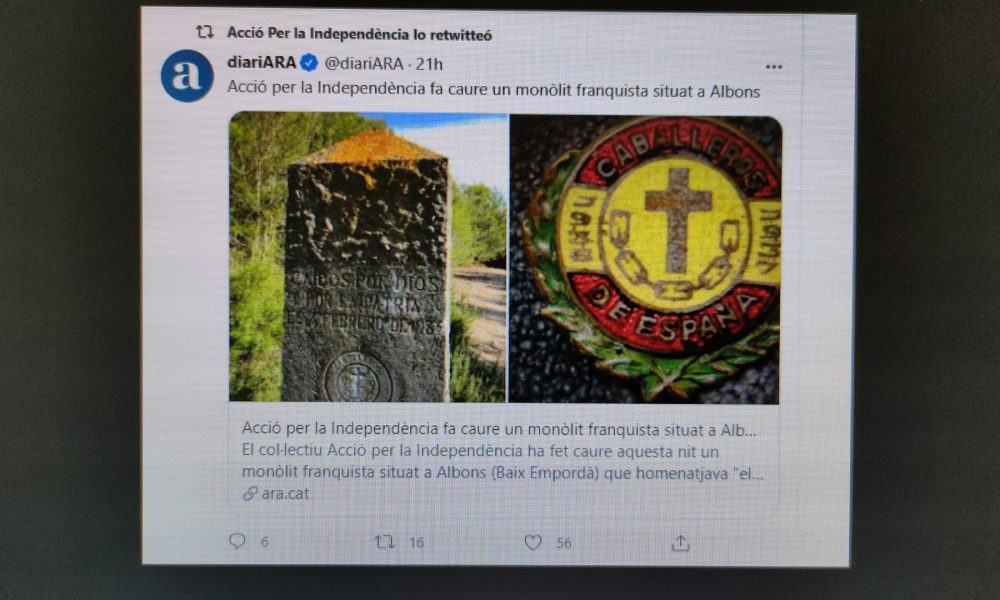Open the three-dot more options menu
Viewport: 1000px width, 600px height.
[774, 66]
